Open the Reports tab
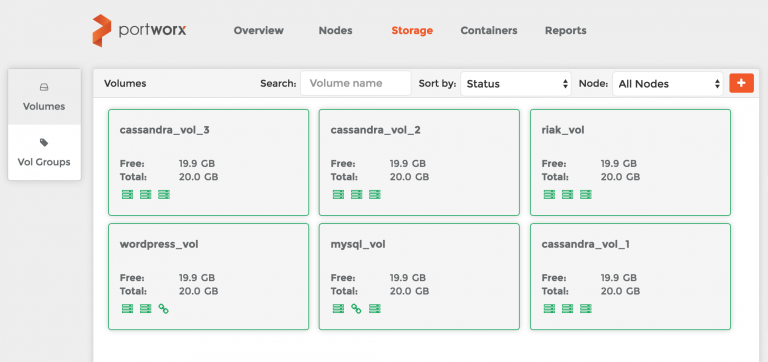The image size is (768, 362). coord(566,30)
